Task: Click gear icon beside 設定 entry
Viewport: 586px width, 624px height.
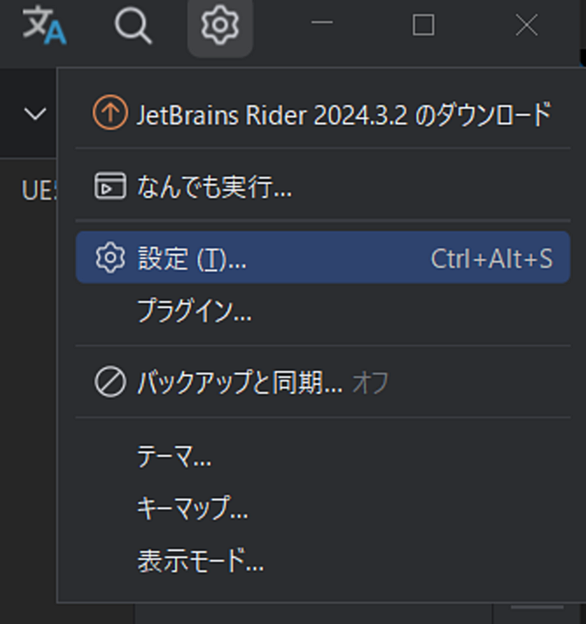Action: click(x=110, y=257)
